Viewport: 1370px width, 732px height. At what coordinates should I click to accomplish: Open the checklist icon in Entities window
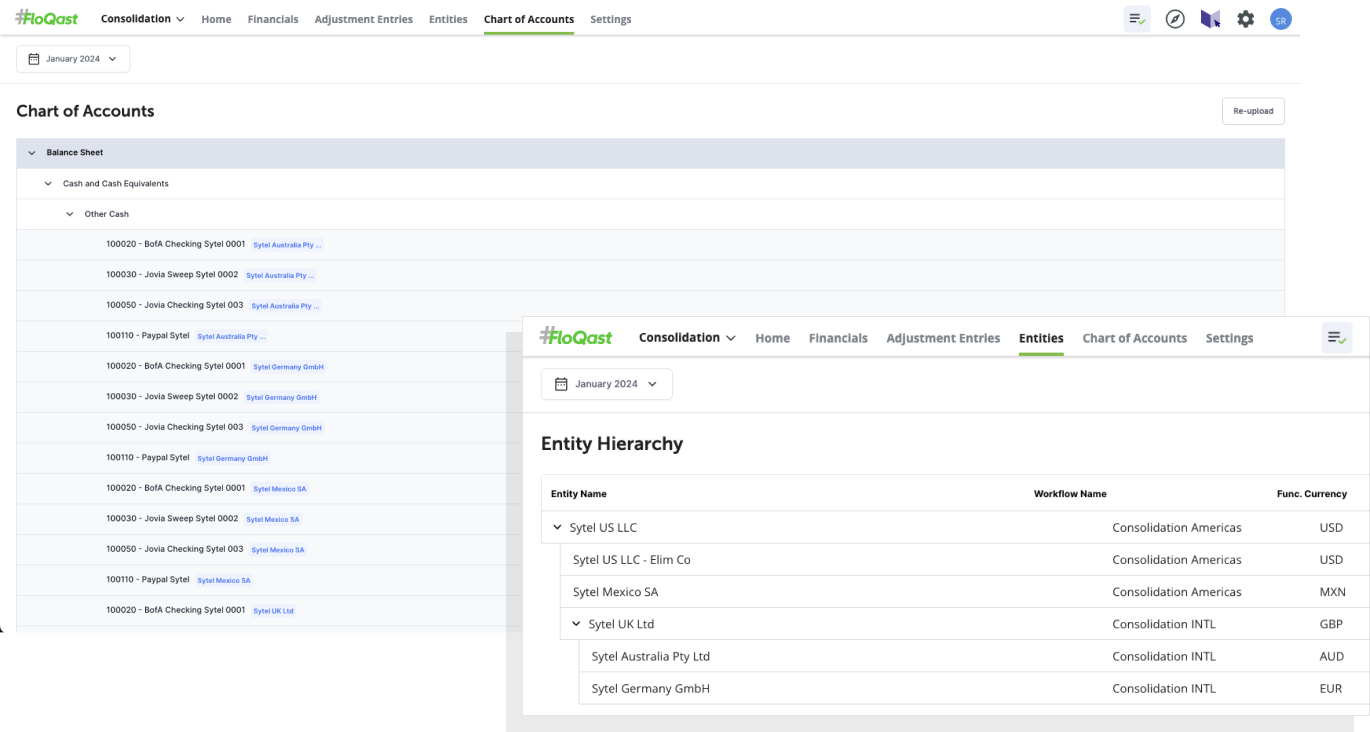1337,338
